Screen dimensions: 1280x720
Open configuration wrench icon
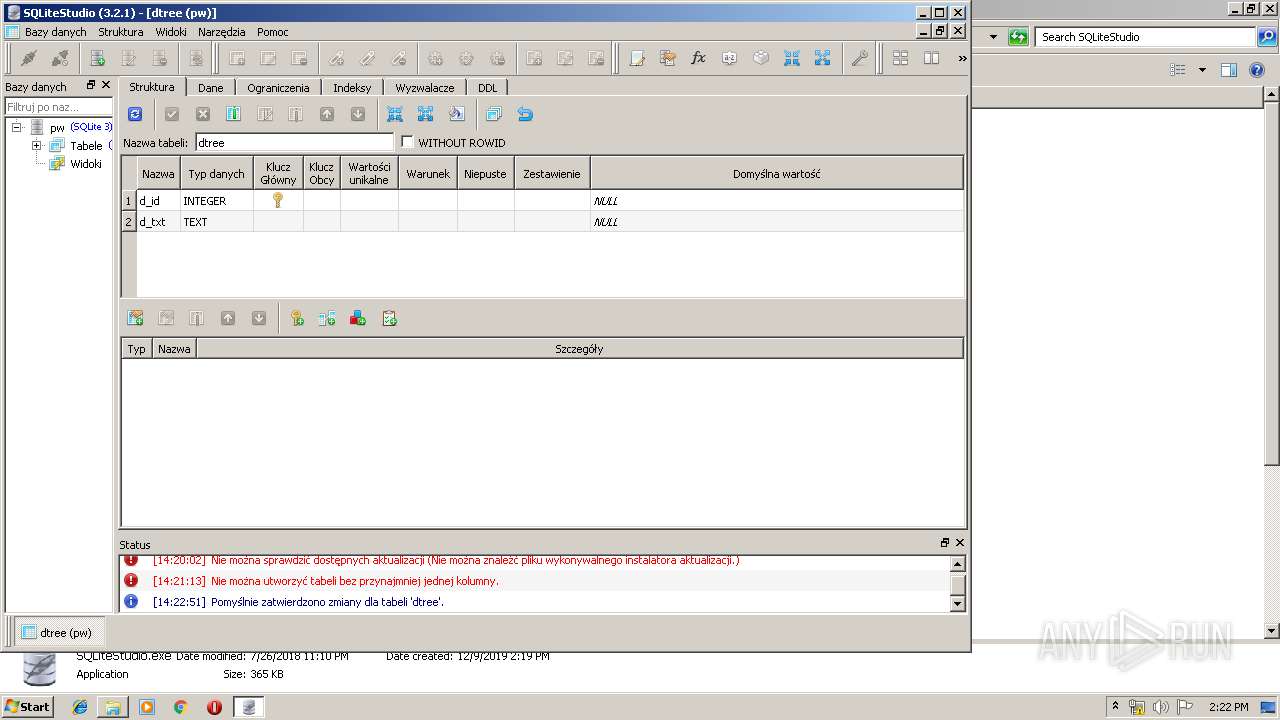tap(859, 58)
